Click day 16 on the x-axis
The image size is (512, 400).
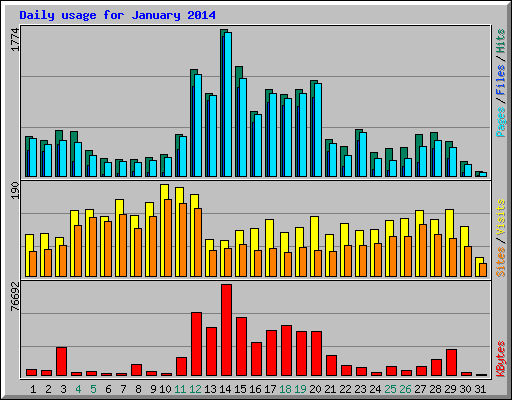pyautogui.click(x=255, y=389)
